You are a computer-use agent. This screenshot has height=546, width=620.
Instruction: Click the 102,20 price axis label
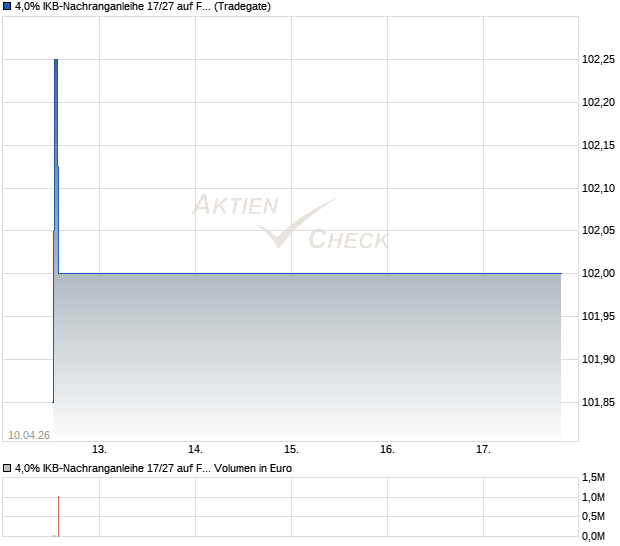[598, 102]
